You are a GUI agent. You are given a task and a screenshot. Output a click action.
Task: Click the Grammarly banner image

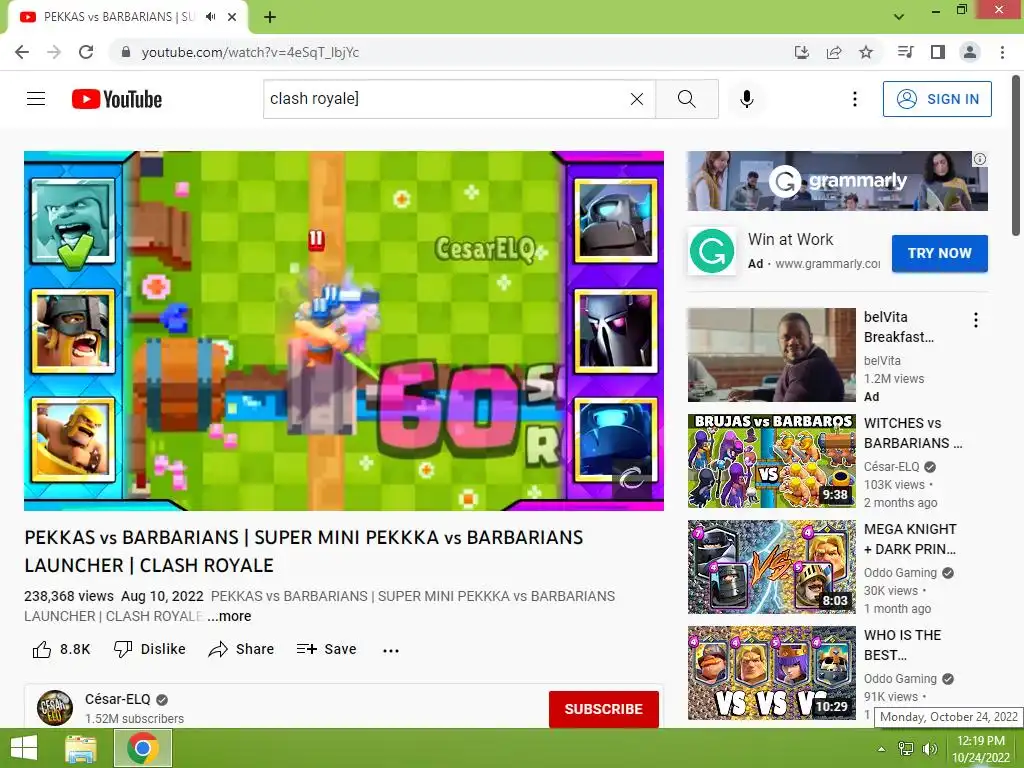[x=837, y=181]
